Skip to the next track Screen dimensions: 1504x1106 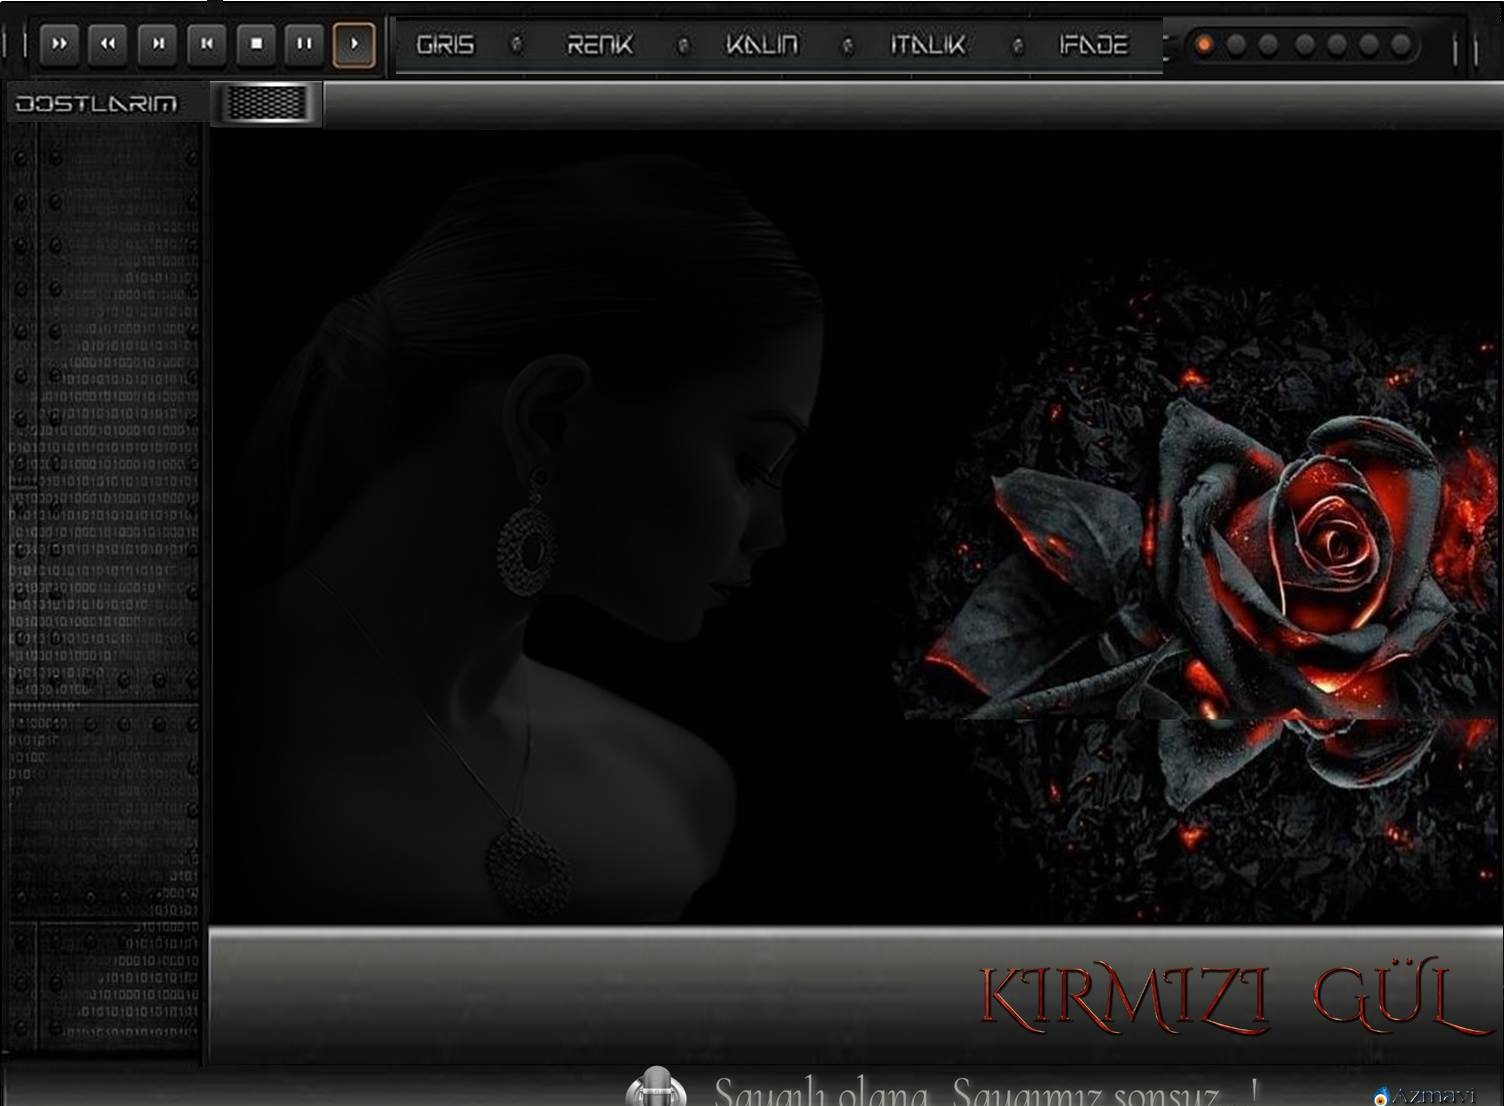[157, 44]
